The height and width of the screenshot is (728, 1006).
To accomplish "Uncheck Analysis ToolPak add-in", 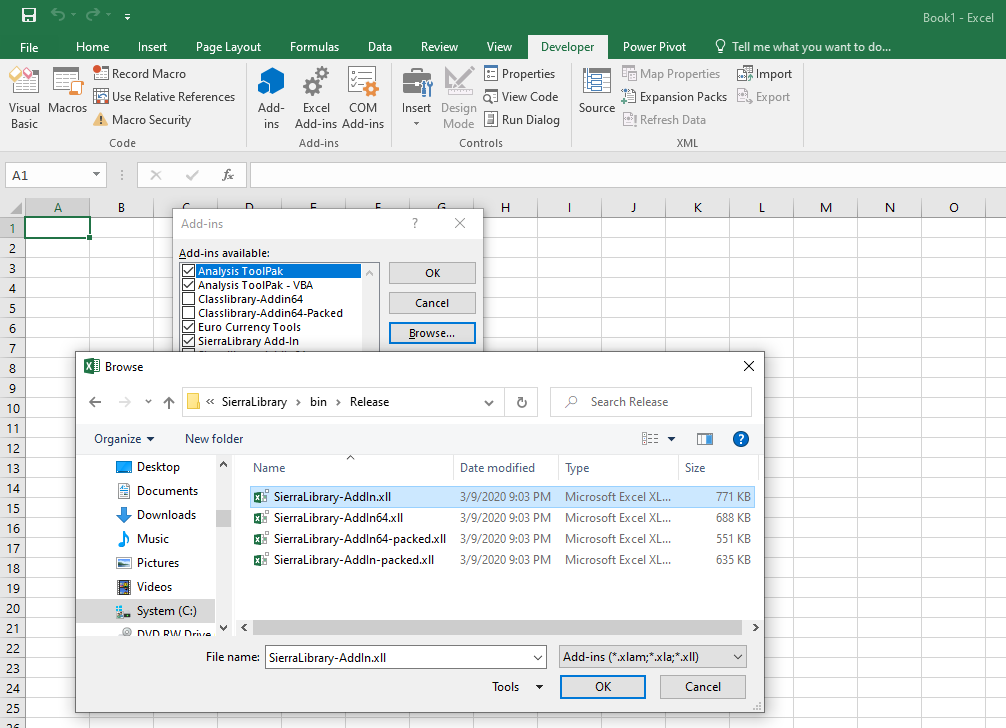I will (x=189, y=271).
